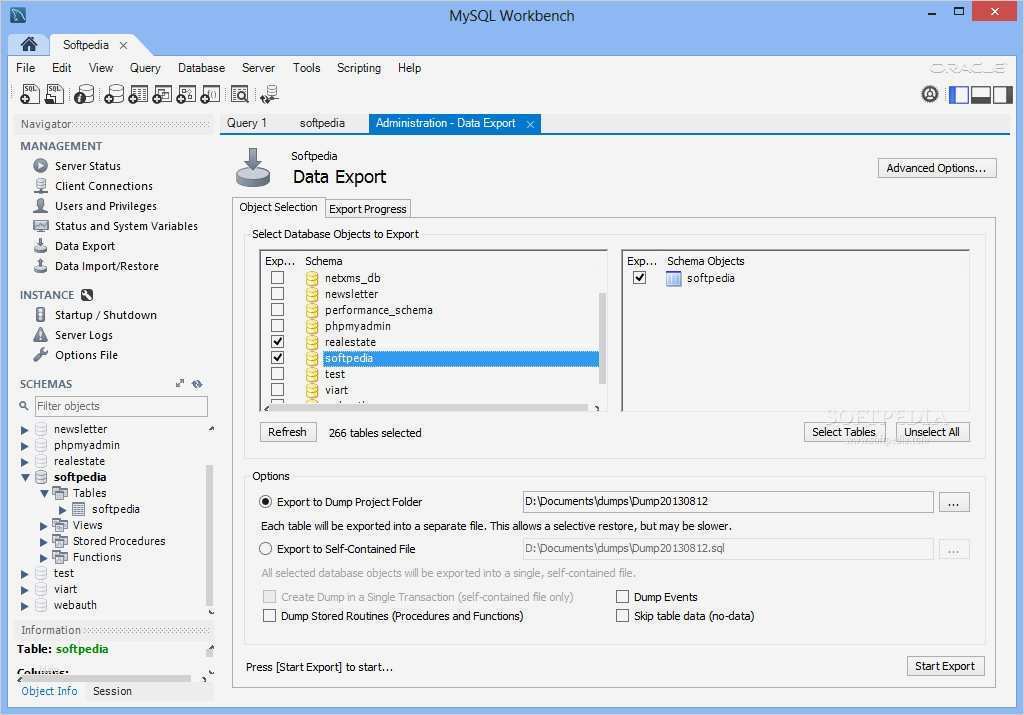The width and height of the screenshot is (1024, 715).
Task: Check the newsletter export checkbox
Action: pyautogui.click(x=278, y=294)
